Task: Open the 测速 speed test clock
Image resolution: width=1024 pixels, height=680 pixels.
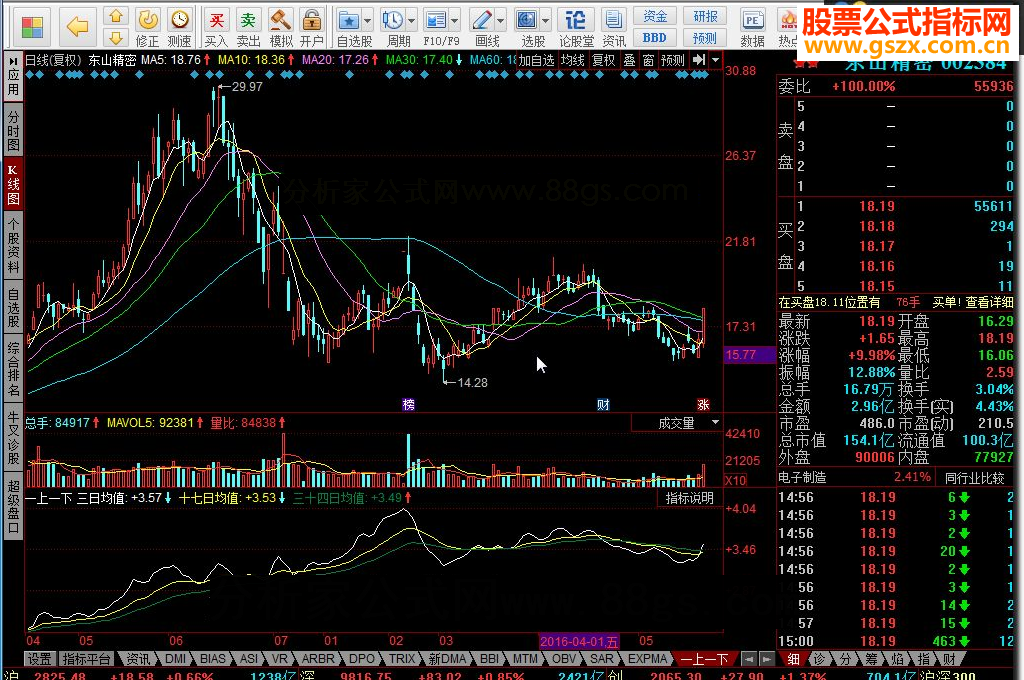Action: click(180, 27)
